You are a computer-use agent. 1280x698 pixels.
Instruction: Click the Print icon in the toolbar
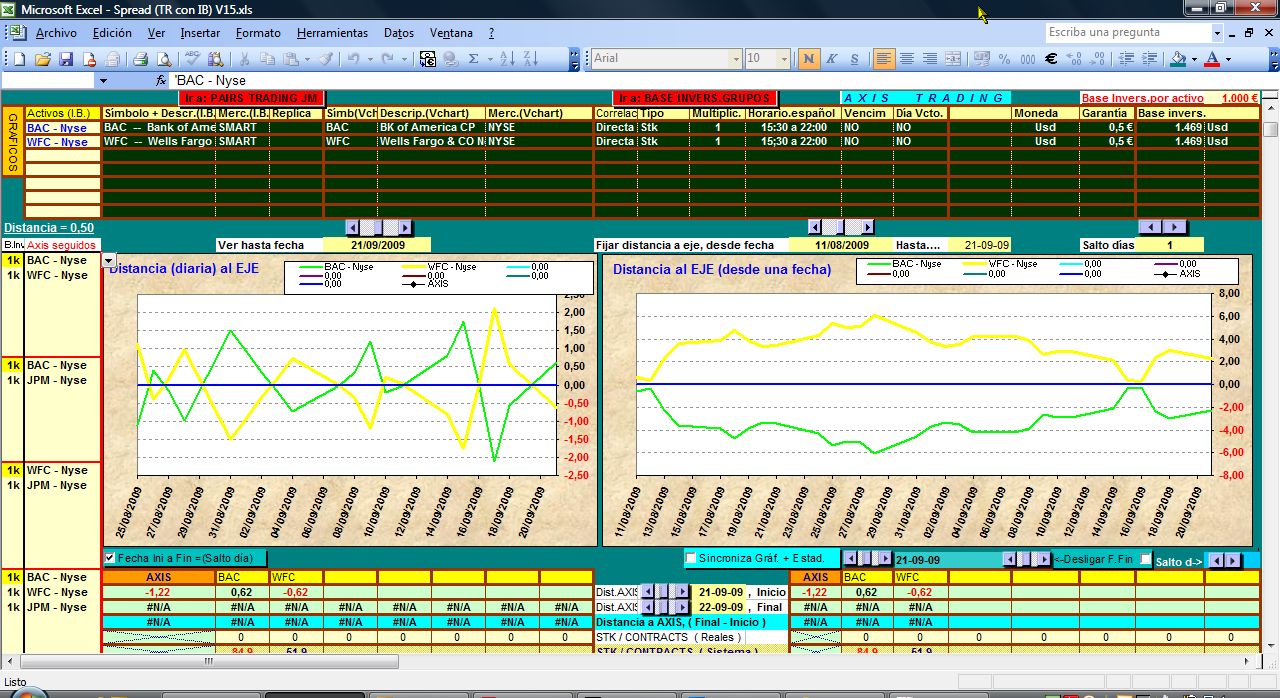click(141, 59)
